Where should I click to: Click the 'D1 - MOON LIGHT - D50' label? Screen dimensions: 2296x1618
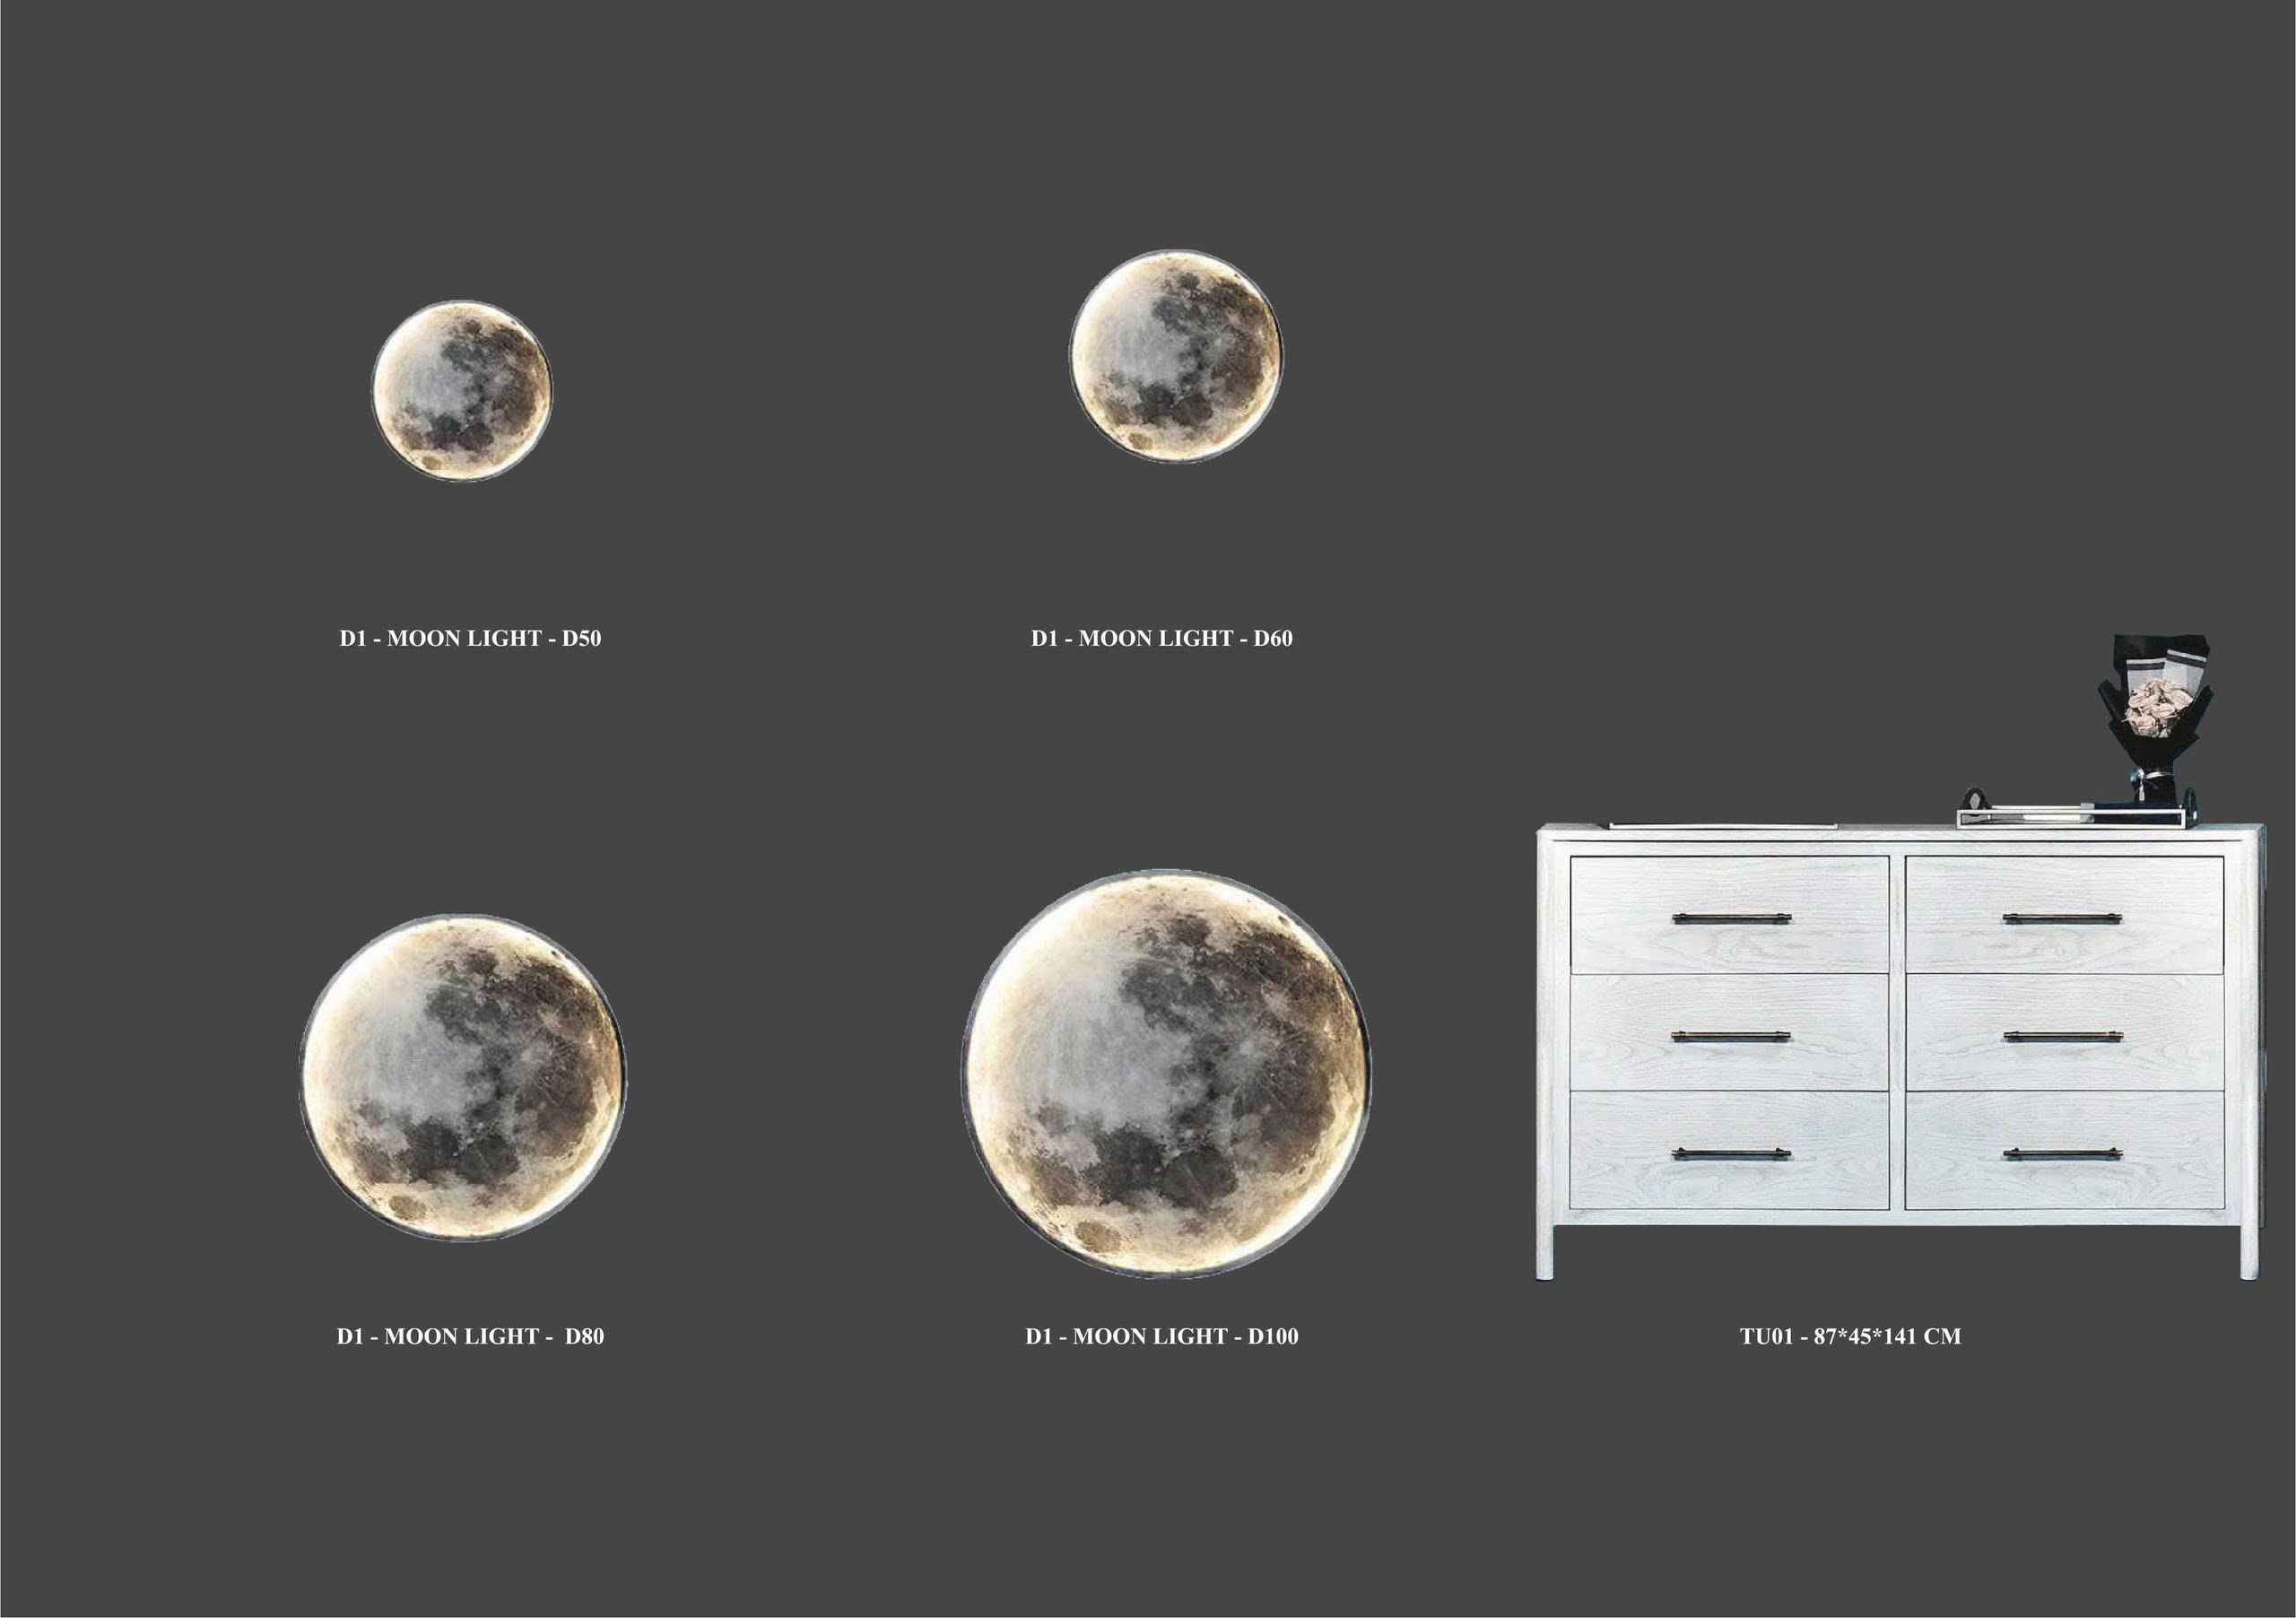(x=470, y=639)
